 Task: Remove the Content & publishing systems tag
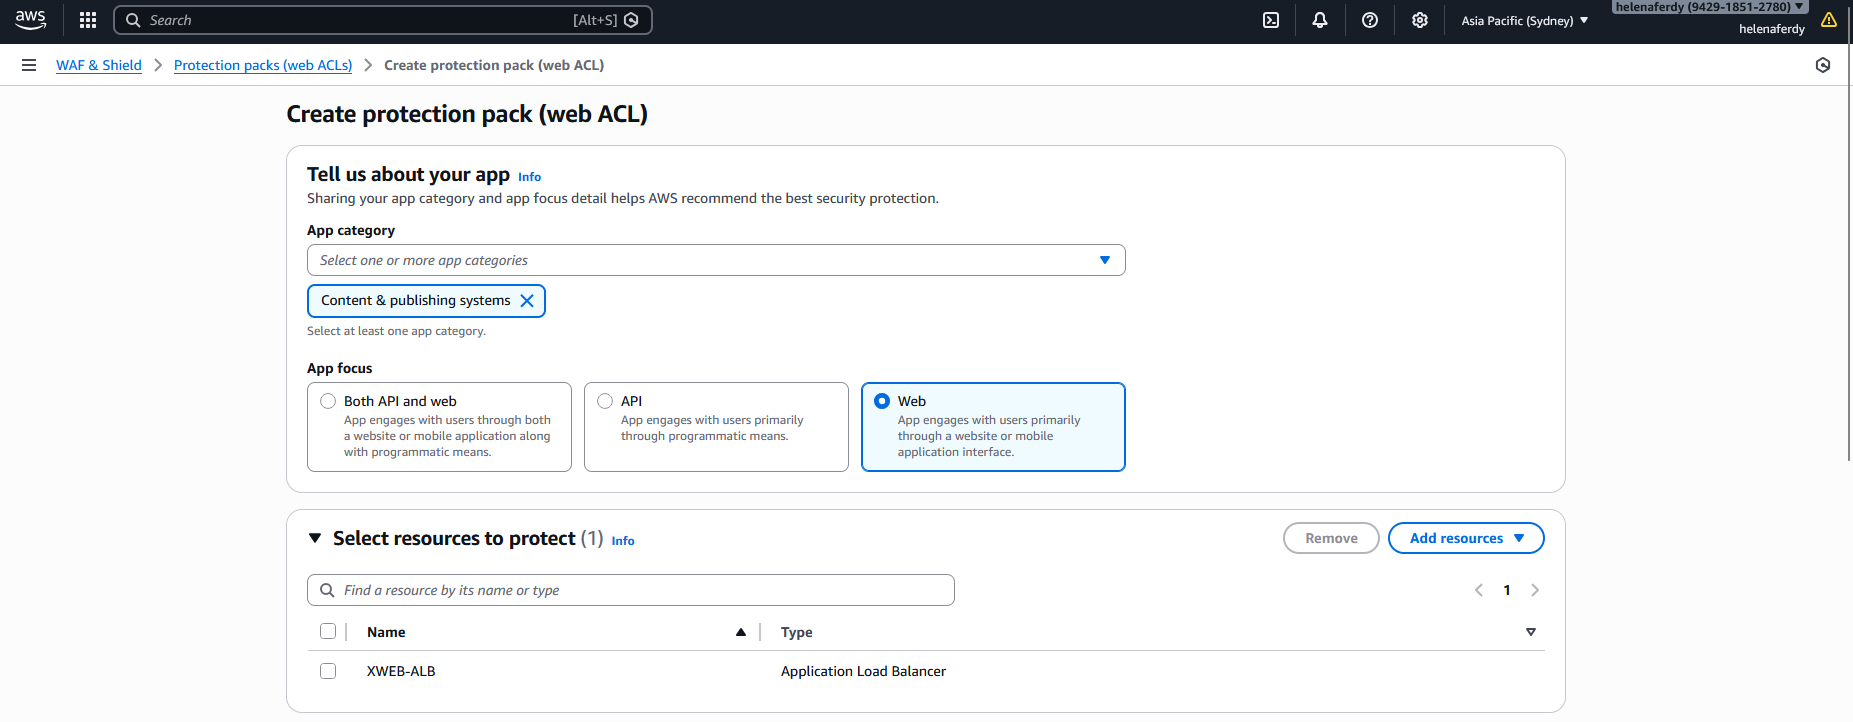pos(527,301)
